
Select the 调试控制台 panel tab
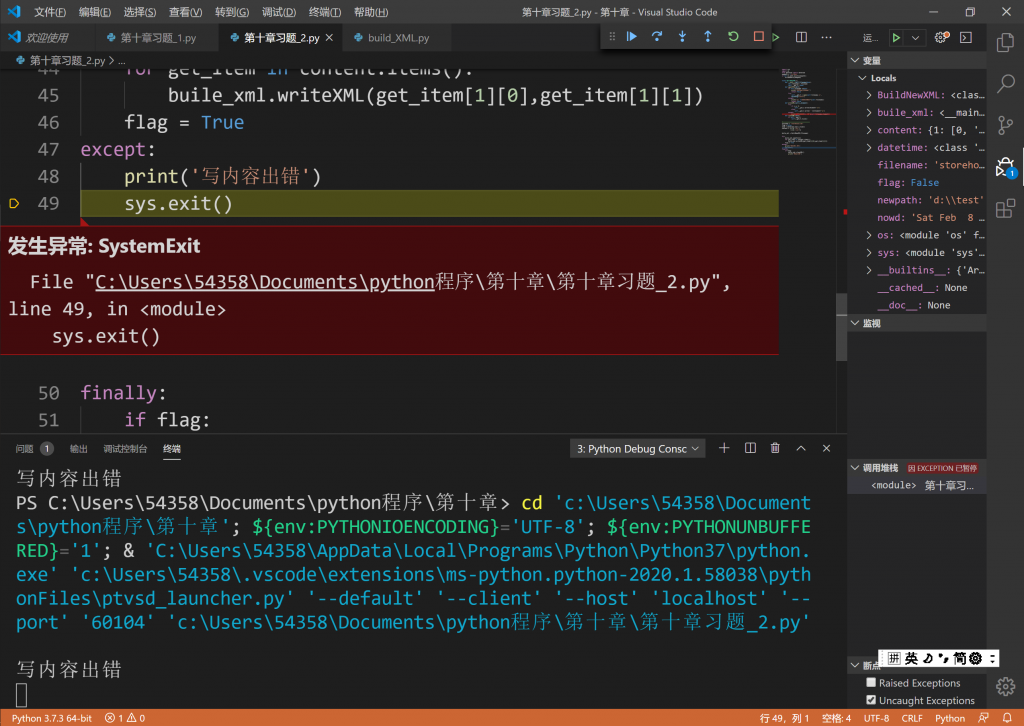tap(125, 449)
